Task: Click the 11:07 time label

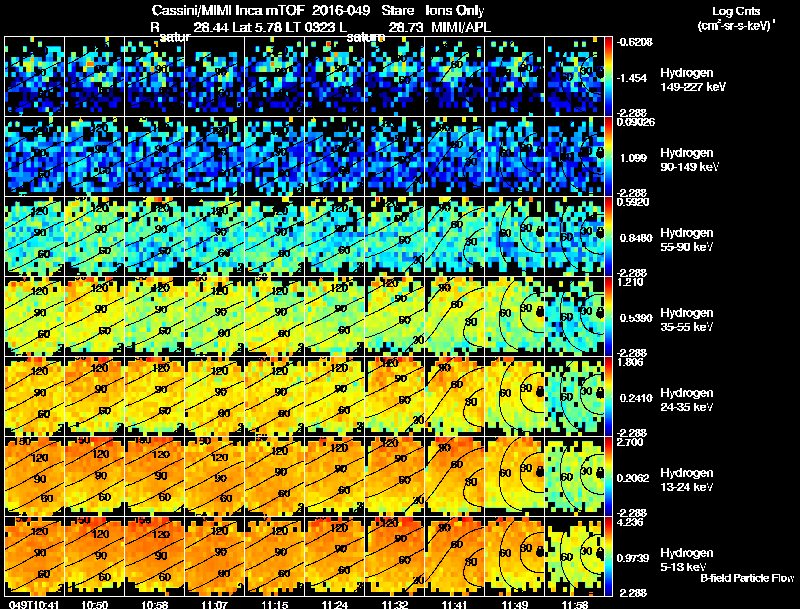Action: [214, 604]
